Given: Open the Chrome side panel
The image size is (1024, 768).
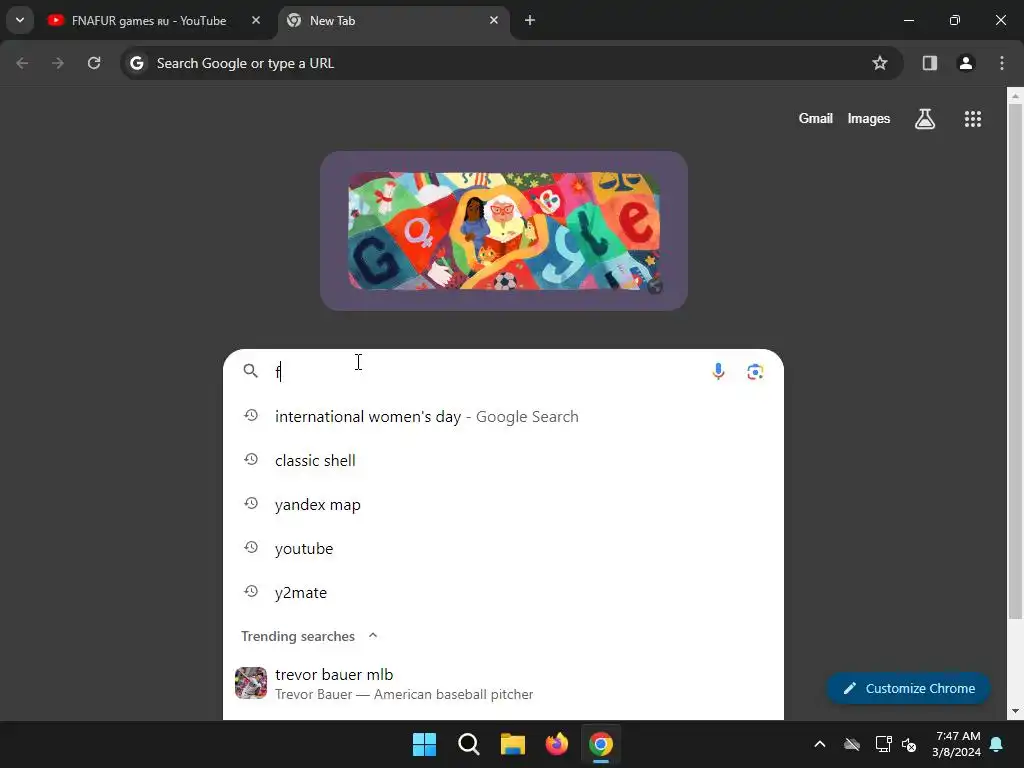Looking at the screenshot, I should coord(929,63).
